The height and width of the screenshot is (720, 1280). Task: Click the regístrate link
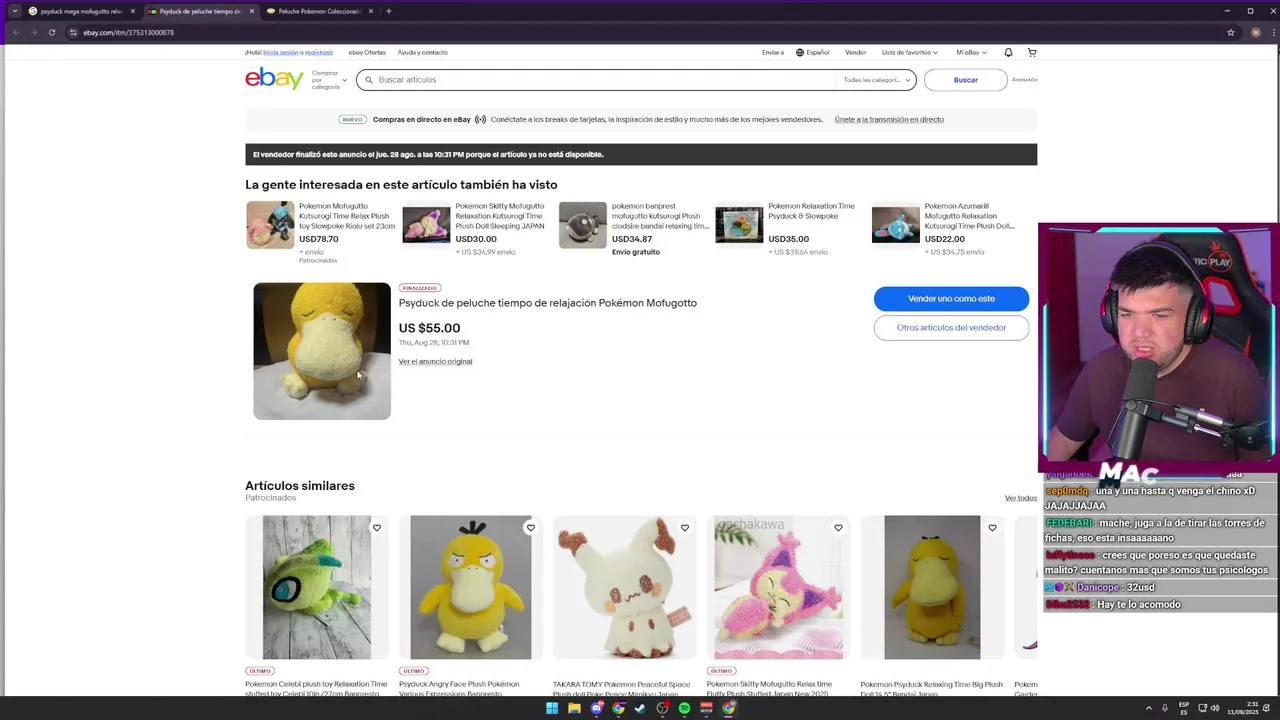point(319,52)
